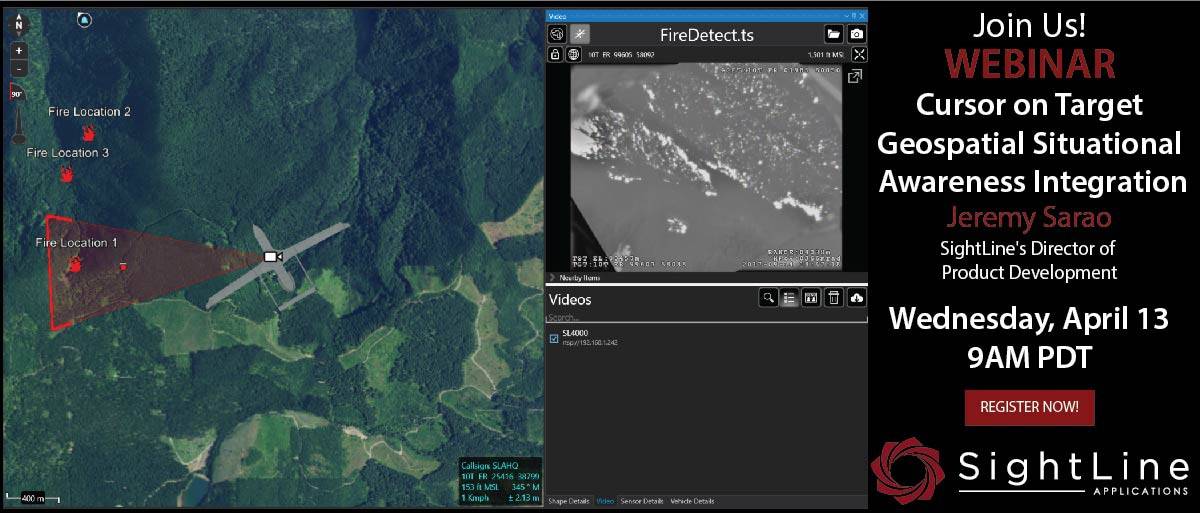Uncheck the SL4000 video checkbox
Viewport: 1200px width, 513px height.
[554, 338]
